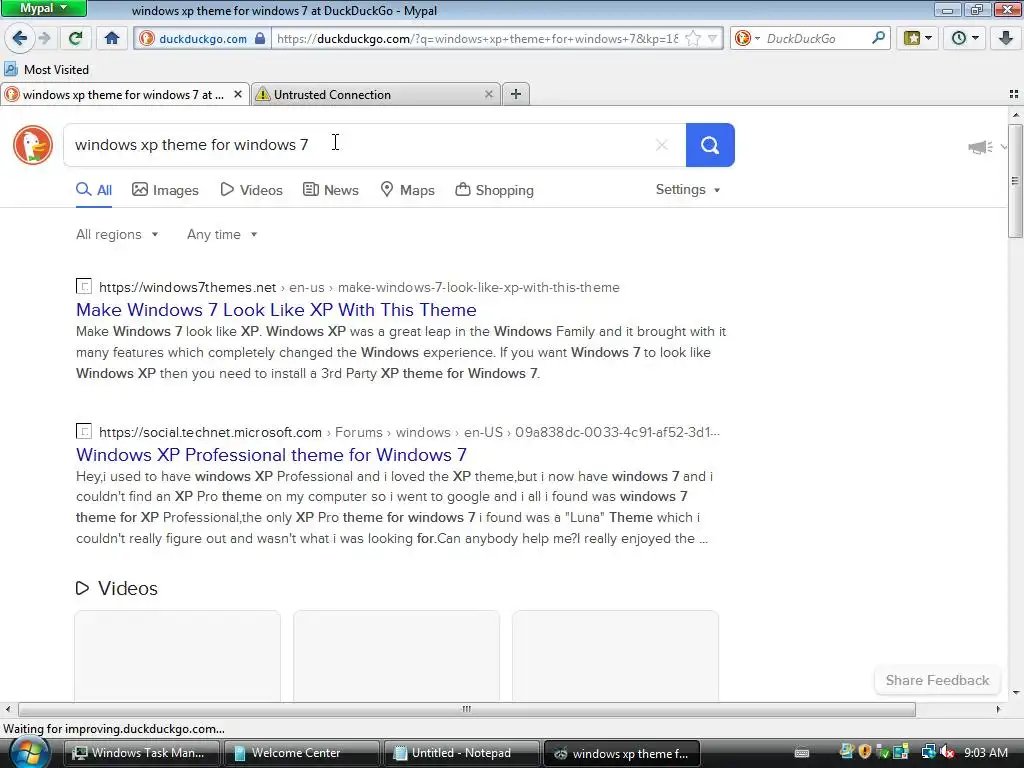
Task: Switch to Images results
Action: point(165,190)
